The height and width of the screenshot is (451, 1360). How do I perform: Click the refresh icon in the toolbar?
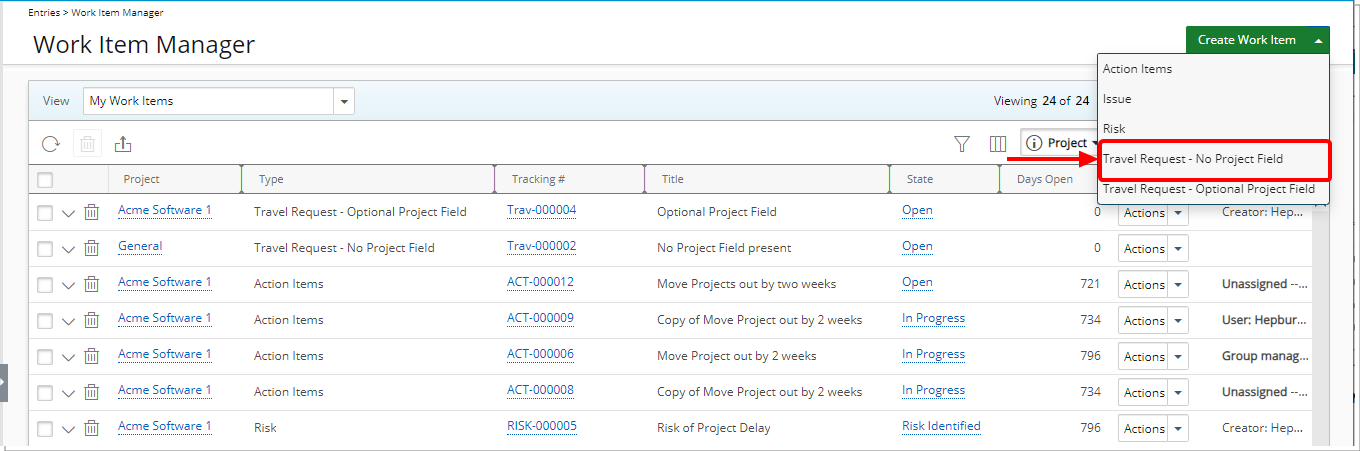[x=50, y=144]
